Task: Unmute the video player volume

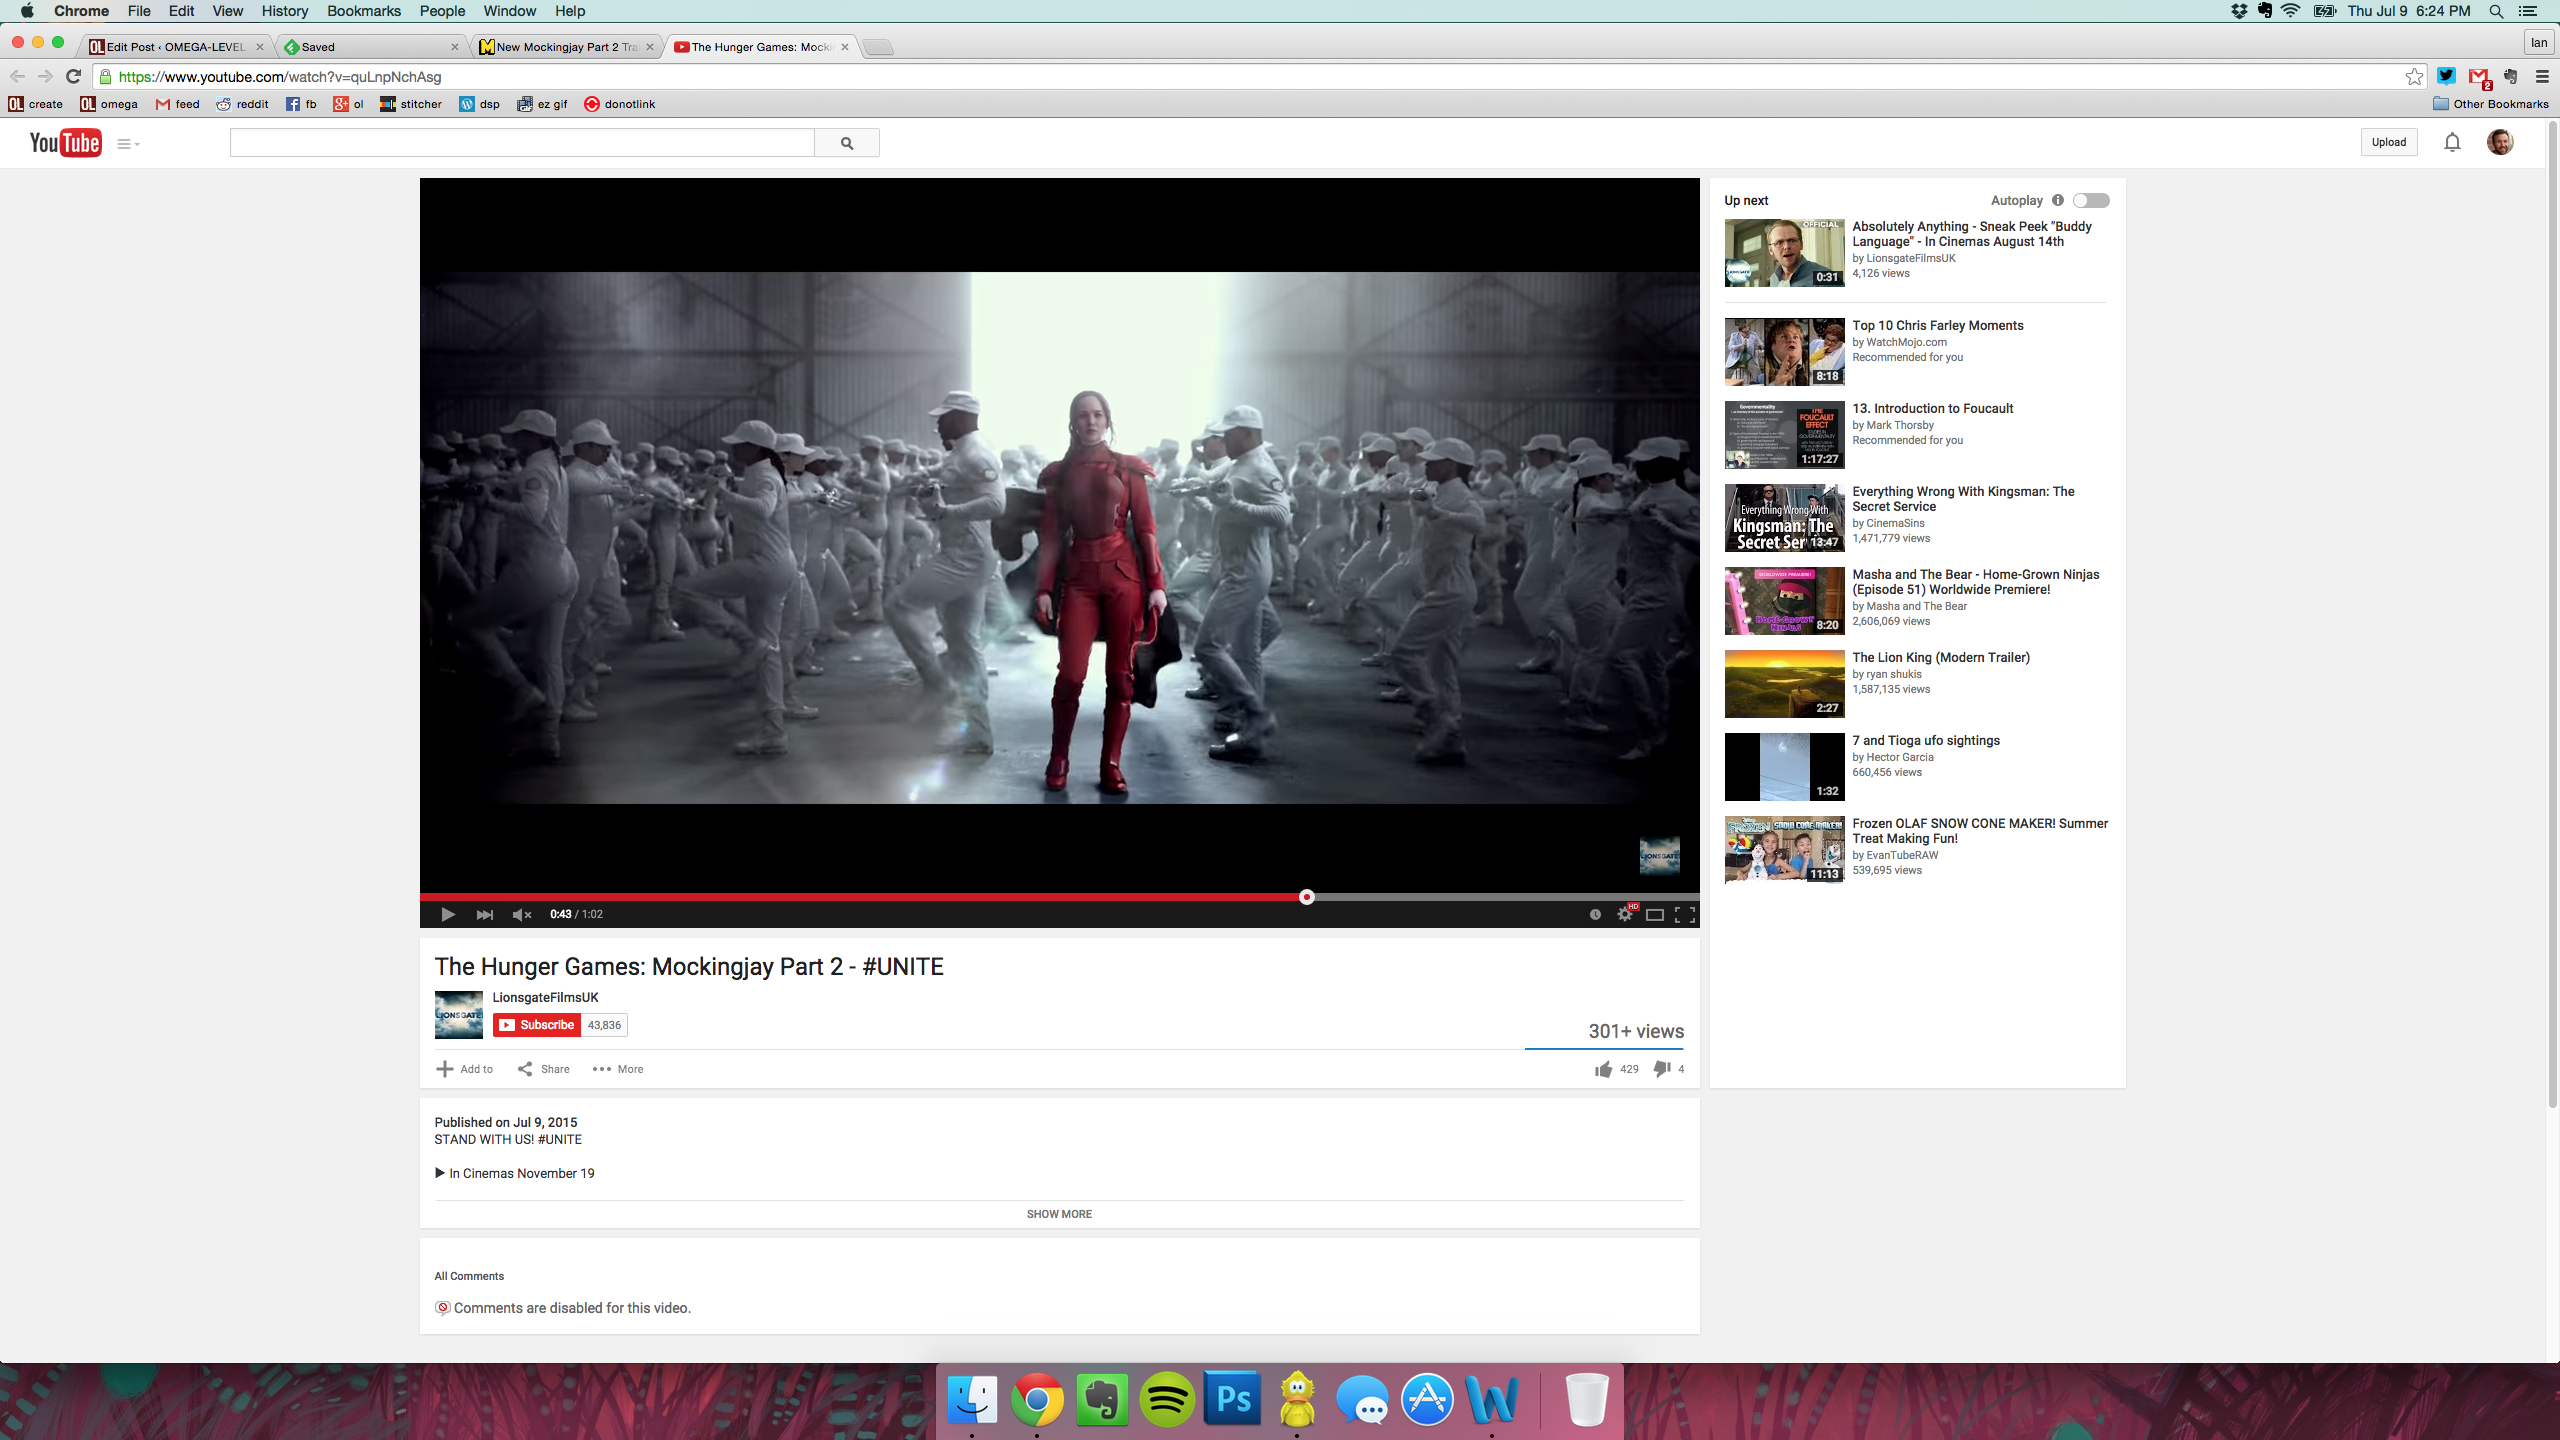Action: tap(521, 914)
